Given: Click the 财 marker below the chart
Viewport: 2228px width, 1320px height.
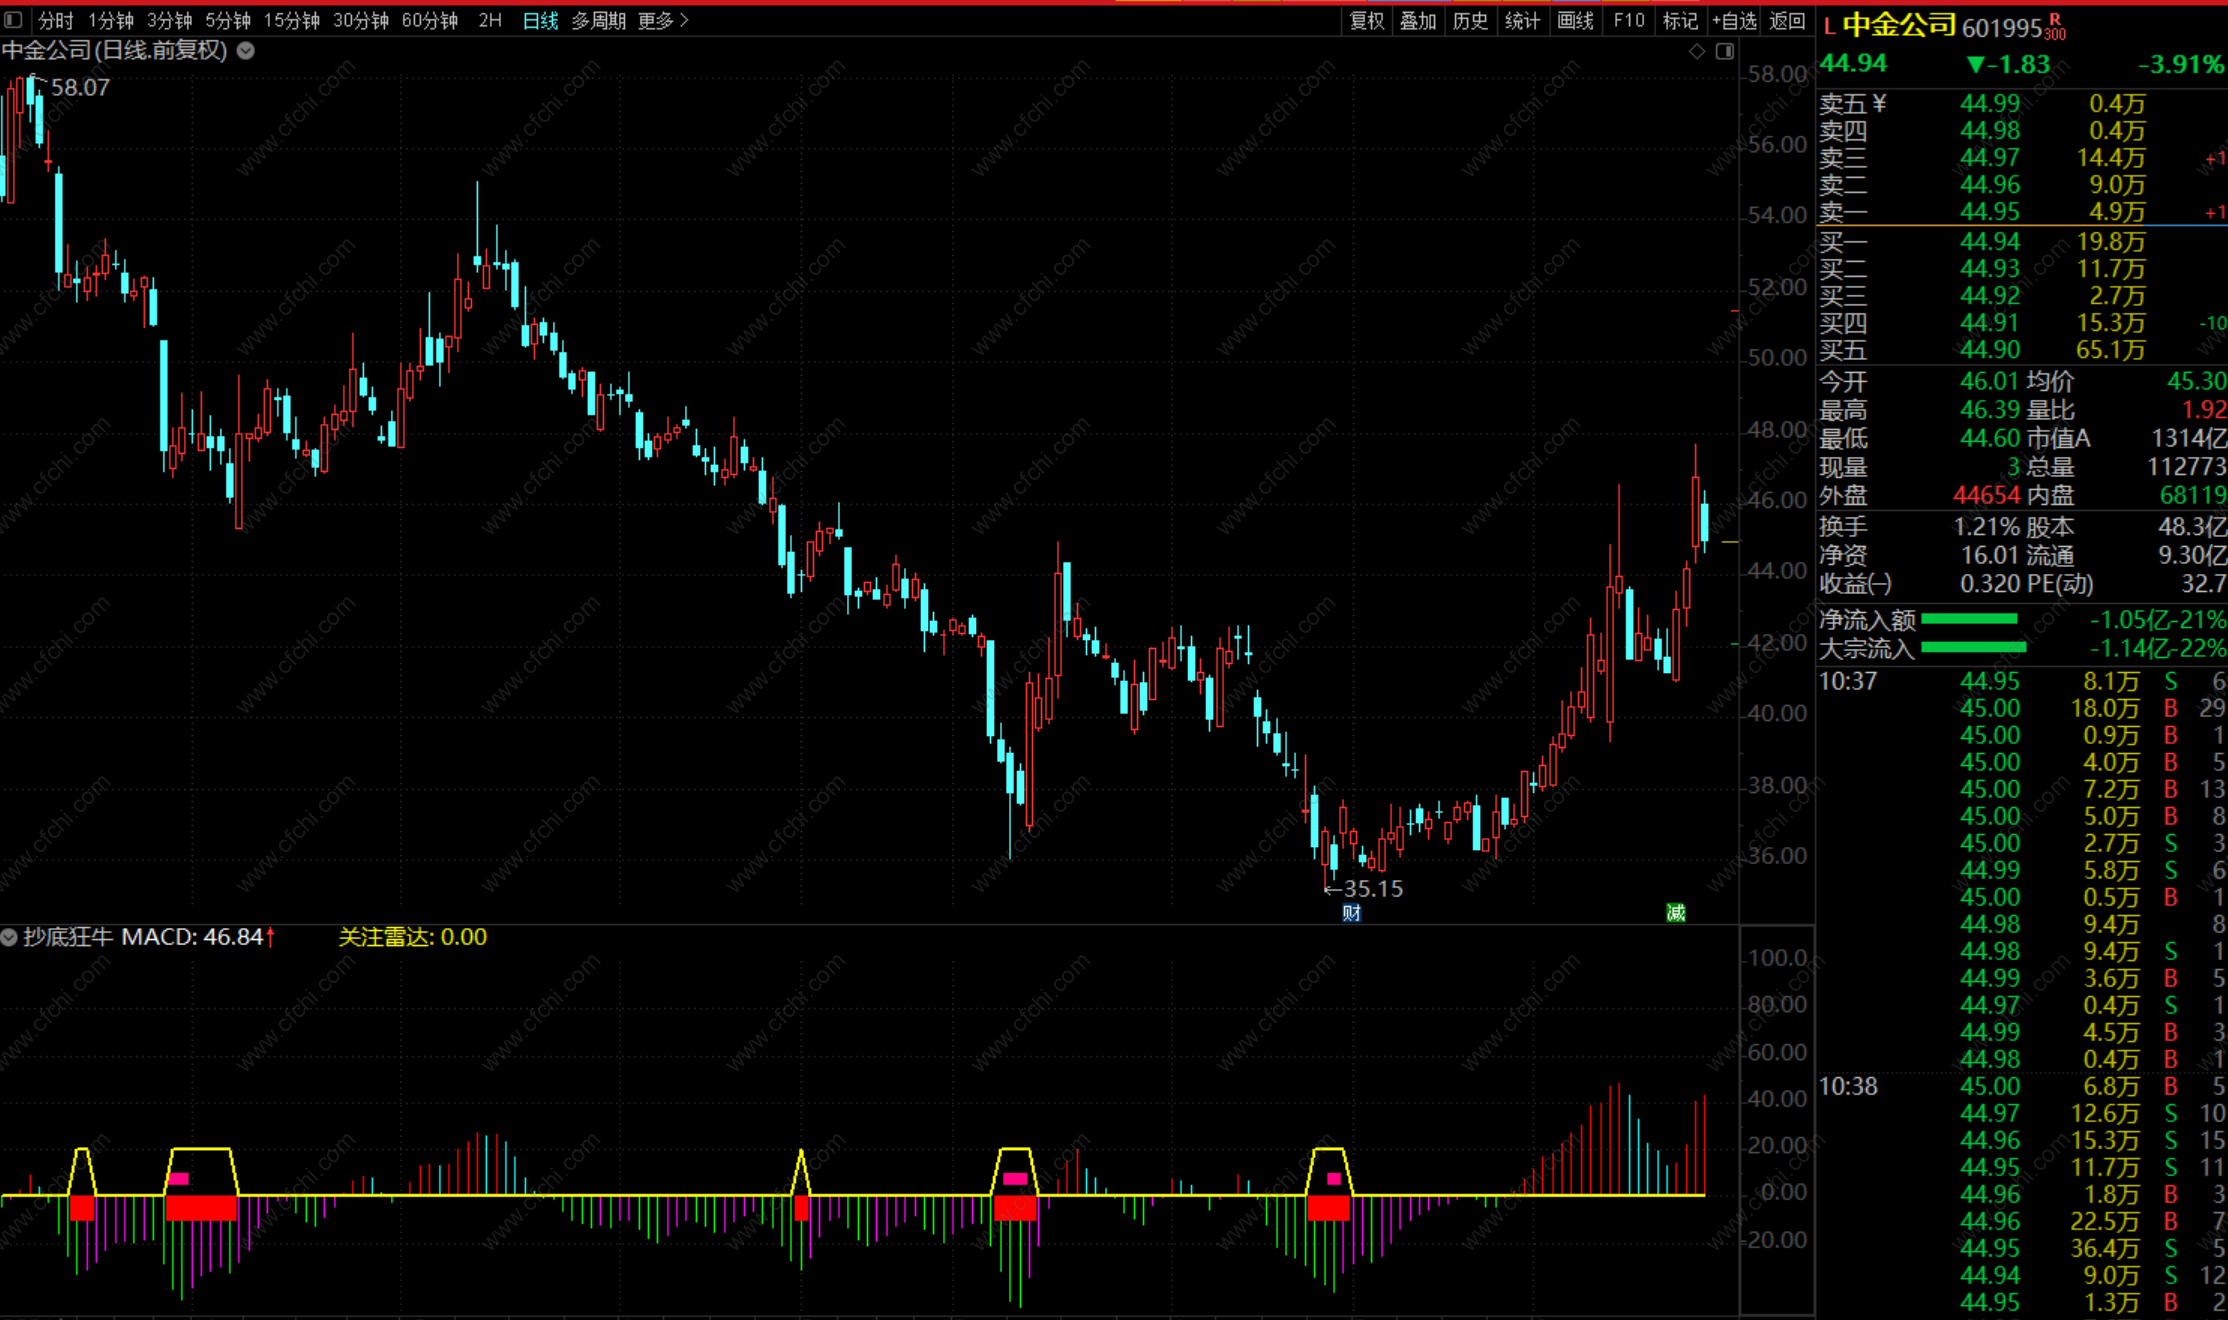Looking at the screenshot, I should click(x=1351, y=912).
